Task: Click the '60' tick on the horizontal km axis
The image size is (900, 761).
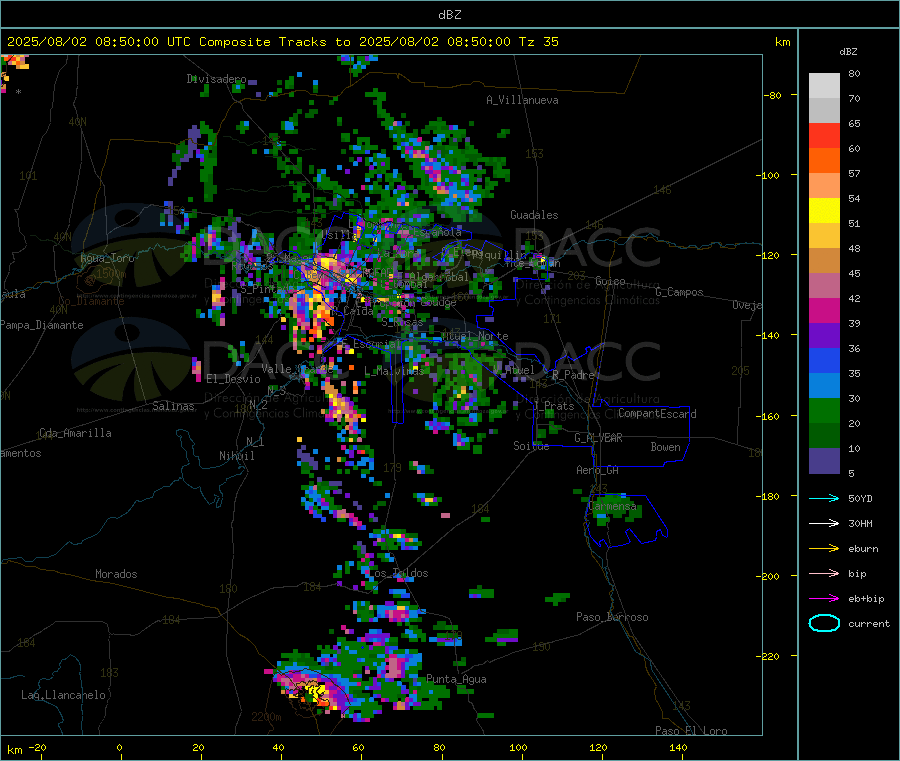Action: pyautogui.click(x=358, y=748)
